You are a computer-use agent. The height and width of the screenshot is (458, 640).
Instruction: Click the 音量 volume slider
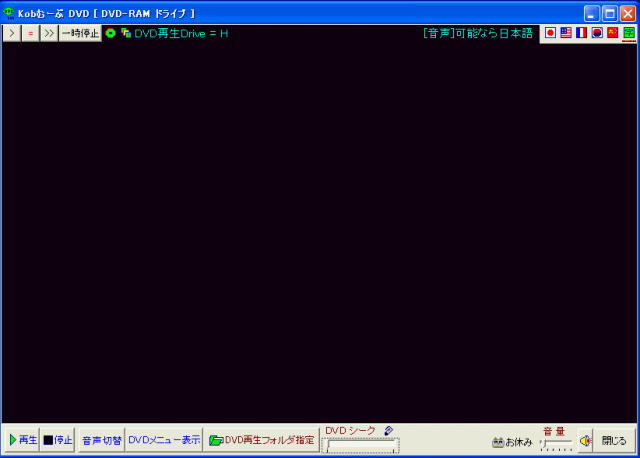[x=556, y=444]
